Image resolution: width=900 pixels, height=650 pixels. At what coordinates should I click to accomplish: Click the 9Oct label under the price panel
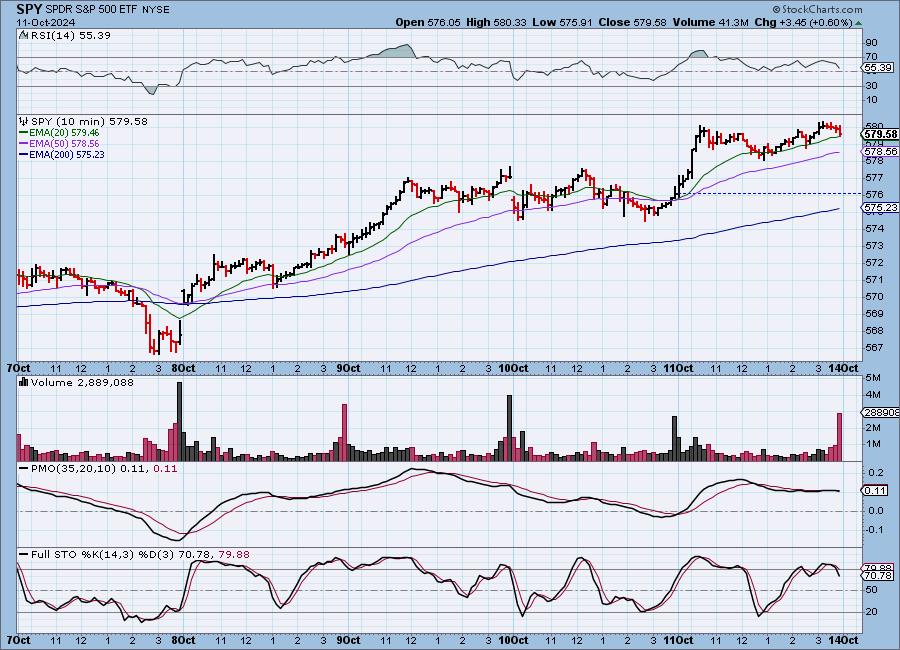coord(348,368)
